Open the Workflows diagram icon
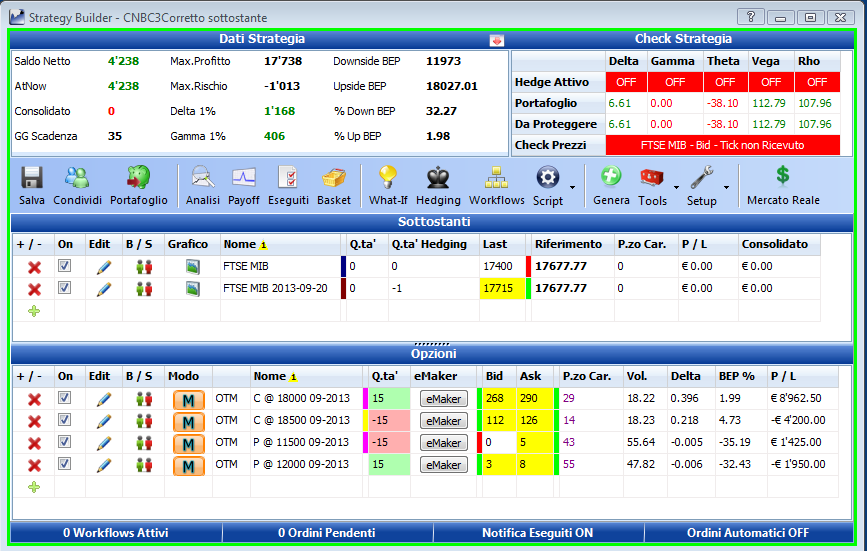Screen dimensions: 867x551 point(497,178)
